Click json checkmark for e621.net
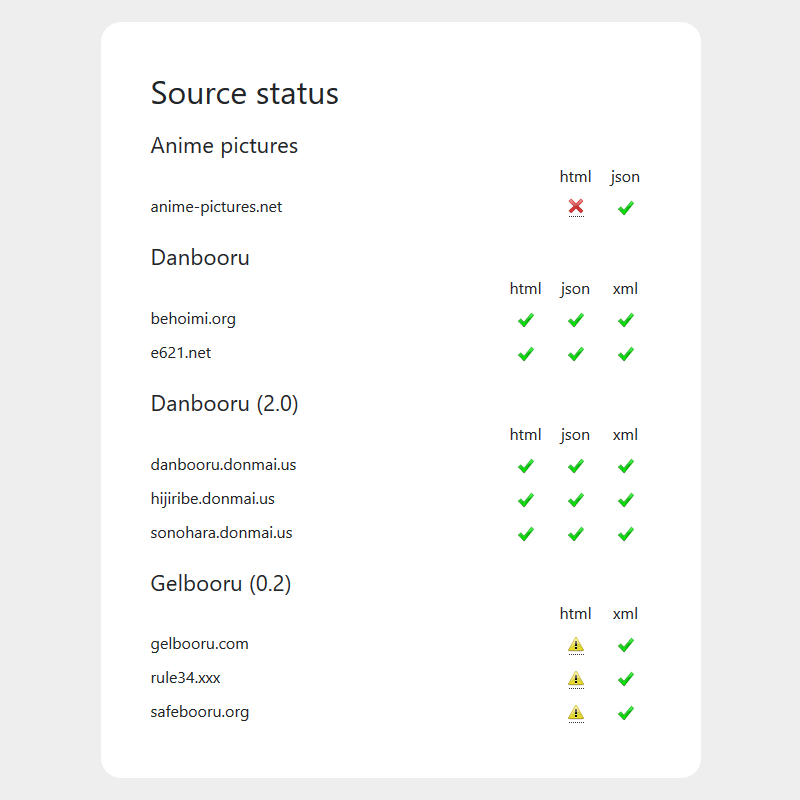This screenshot has width=800, height=800. [x=576, y=354]
